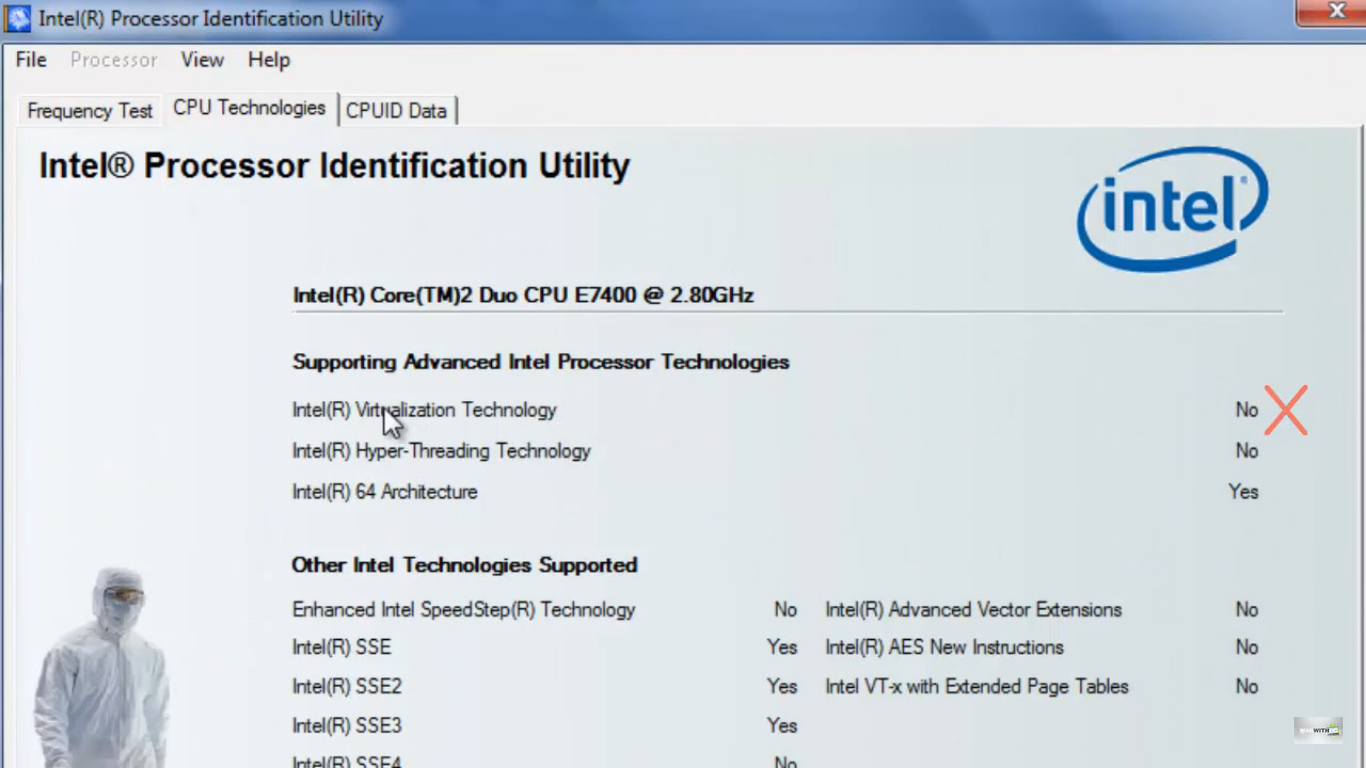Click the No value for VT-x Extended Page Tables
This screenshot has height=768, width=1366.
pyautogui.click(x=1247, y=687)
